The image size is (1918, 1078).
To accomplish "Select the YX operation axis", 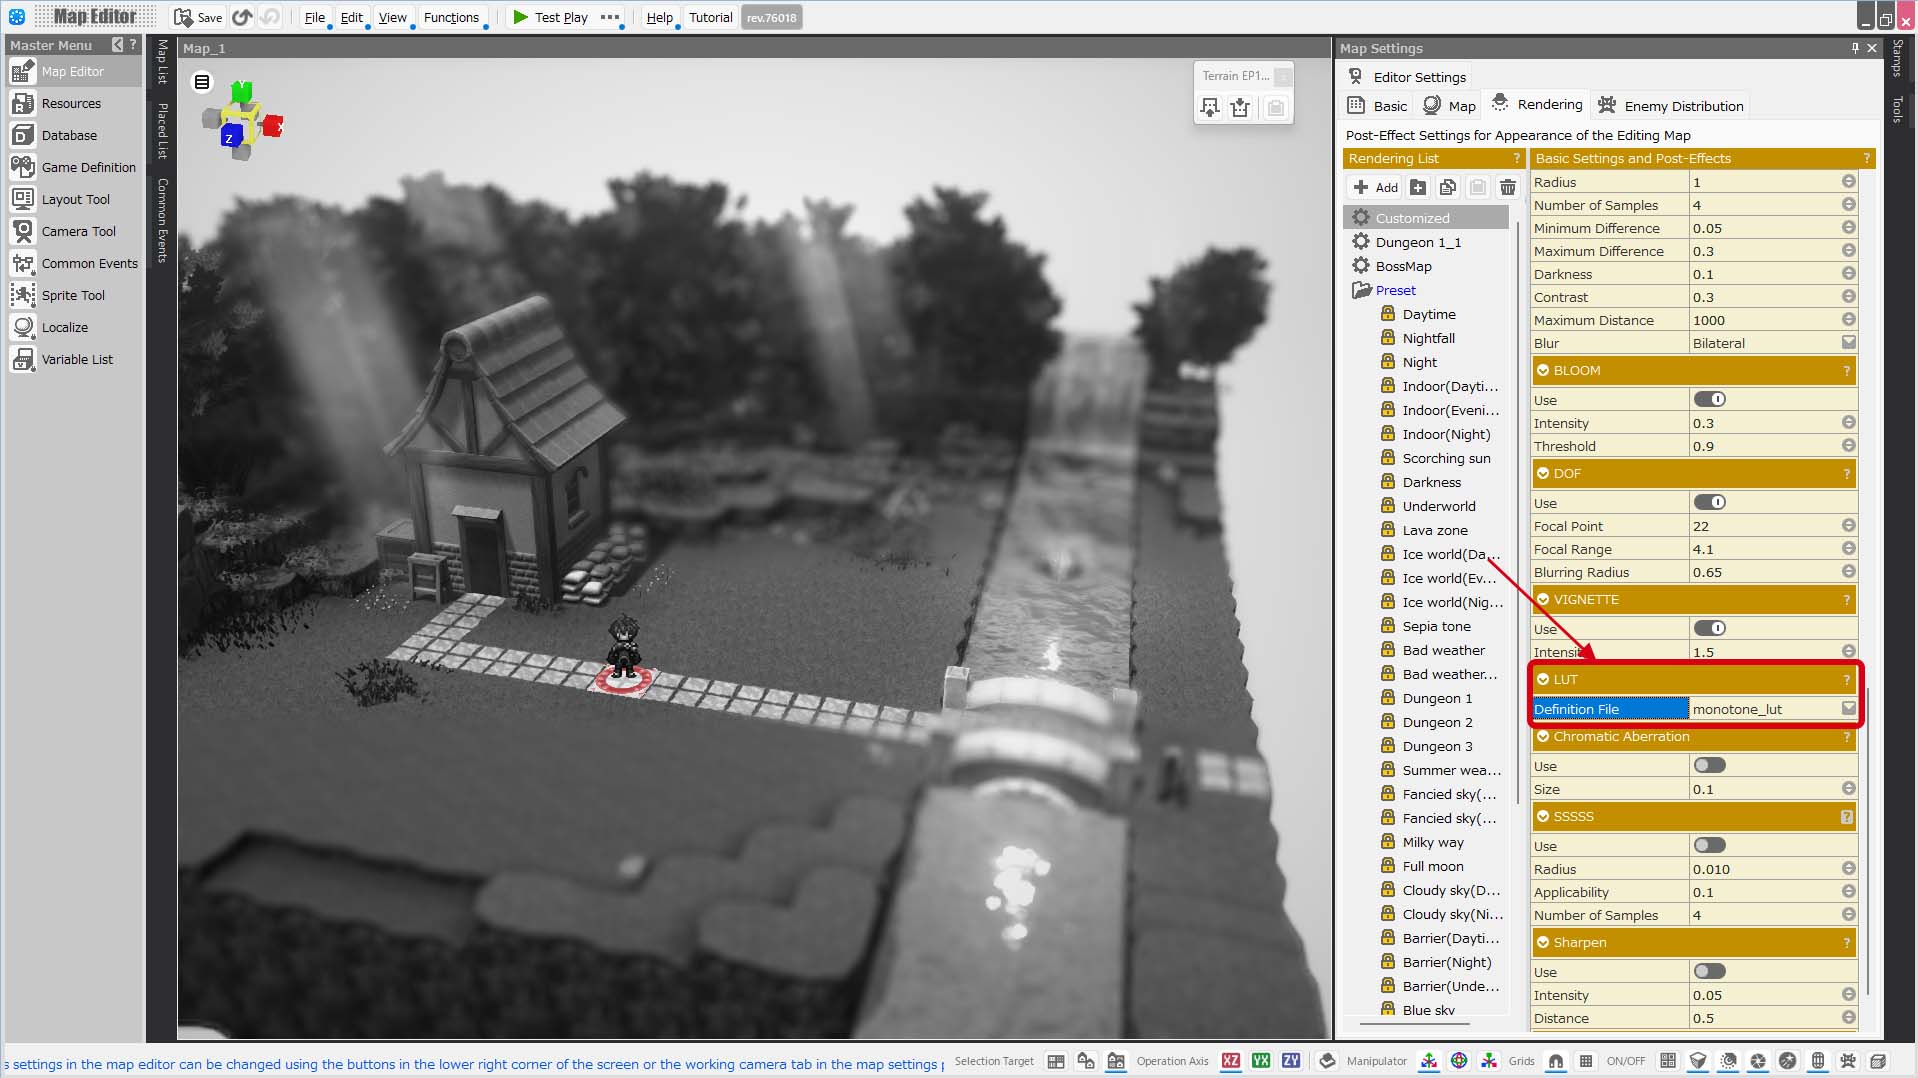I will tap(1261, 1061).
